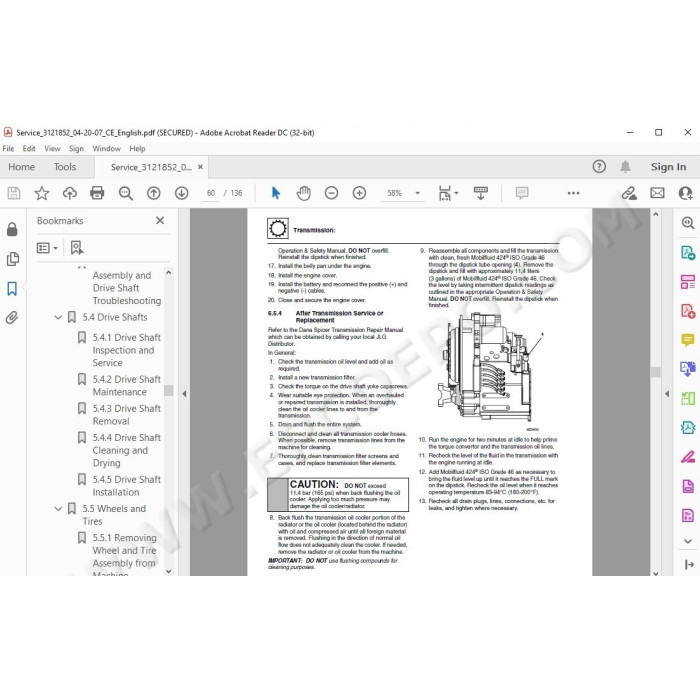This screenshot has width=700, height=700.
Task: Open the zoom level dropdown
Action: pos(417,193)
